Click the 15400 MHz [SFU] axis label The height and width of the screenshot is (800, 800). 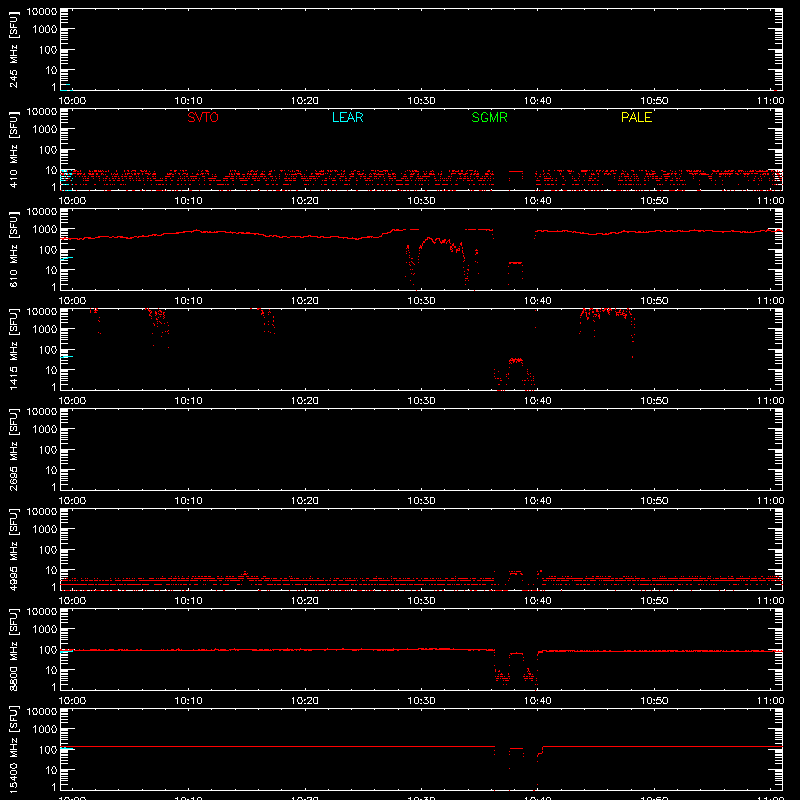13,749
